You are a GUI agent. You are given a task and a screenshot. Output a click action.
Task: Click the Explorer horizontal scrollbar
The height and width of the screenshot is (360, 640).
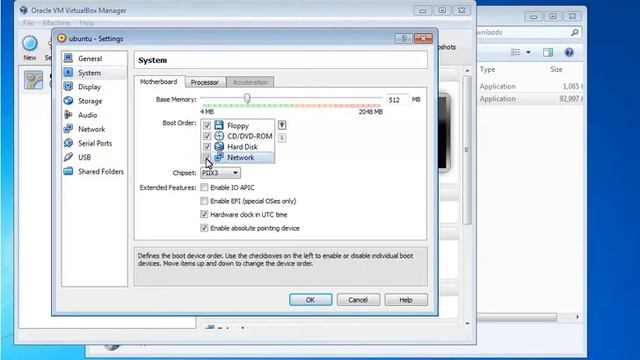(x=517, y=317)
